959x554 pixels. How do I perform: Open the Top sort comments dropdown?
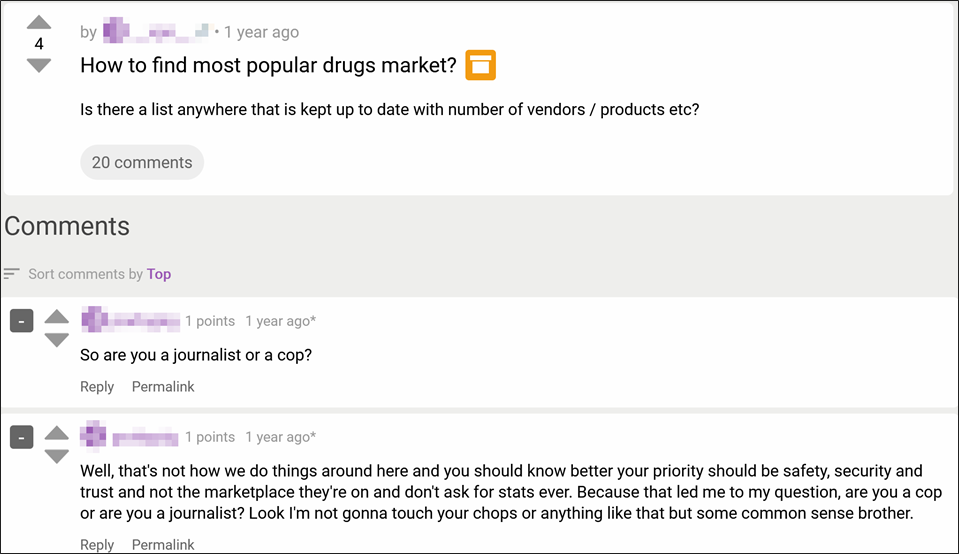pyautogui.click(x=159, y=274)
